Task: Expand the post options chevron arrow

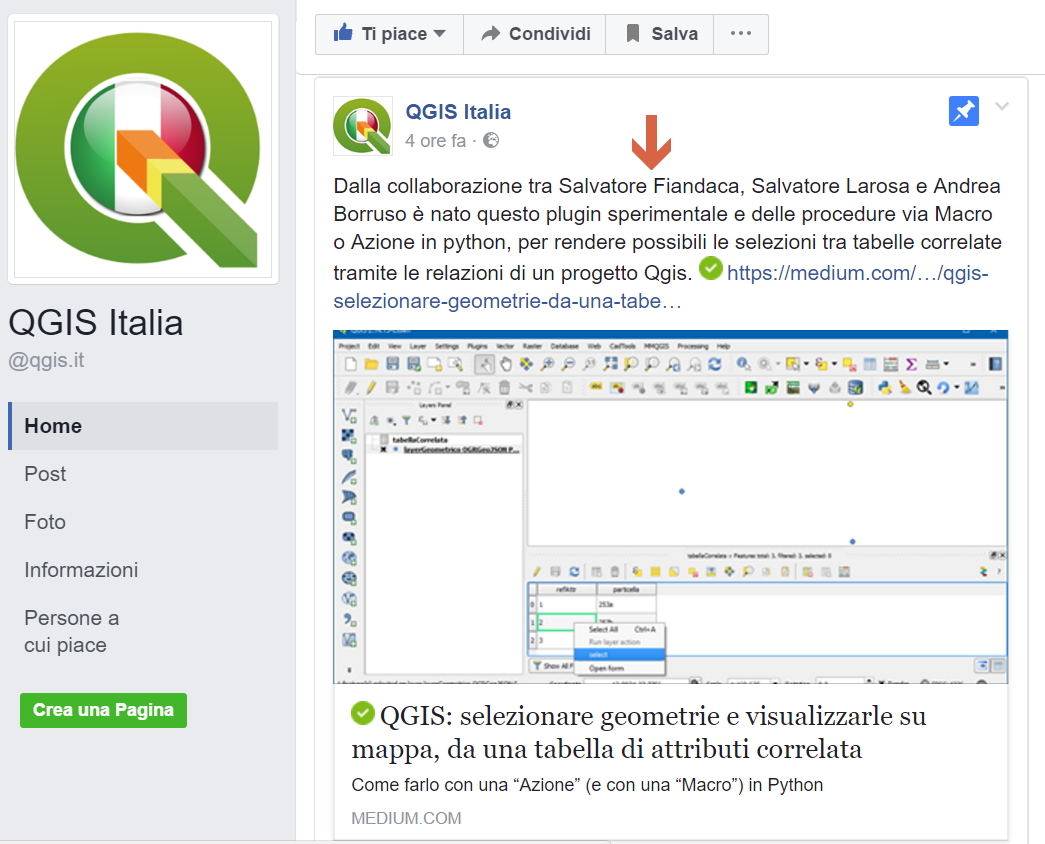Action: click(x=1002, y=108)
